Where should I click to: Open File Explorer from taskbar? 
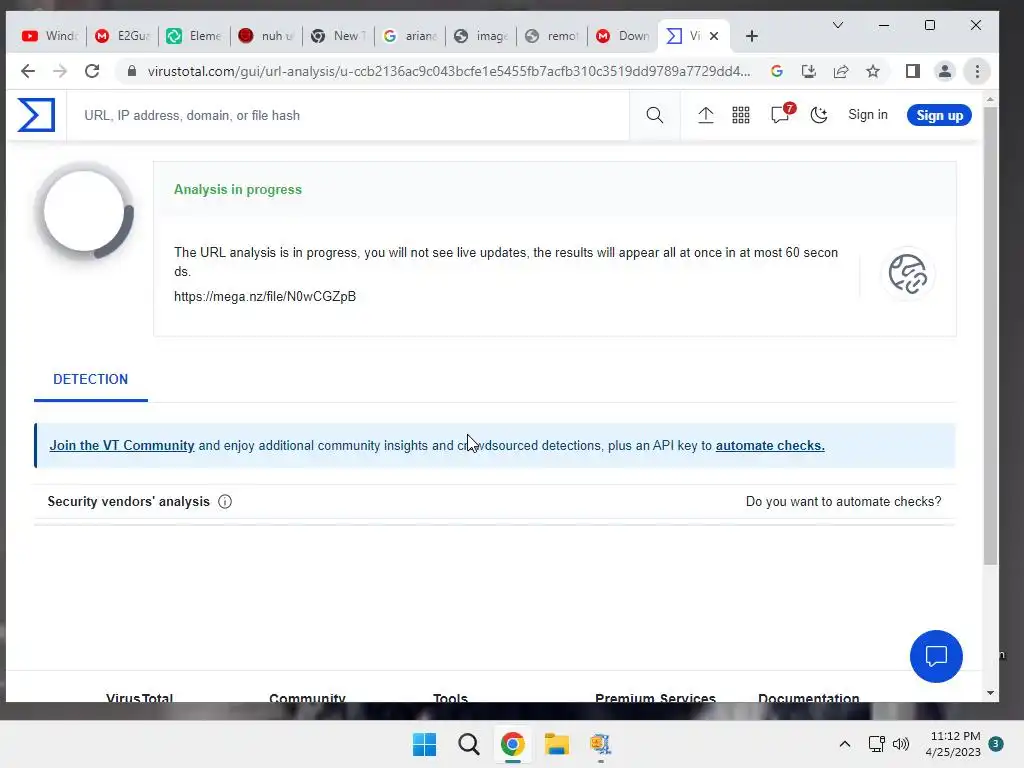(556, 744)
